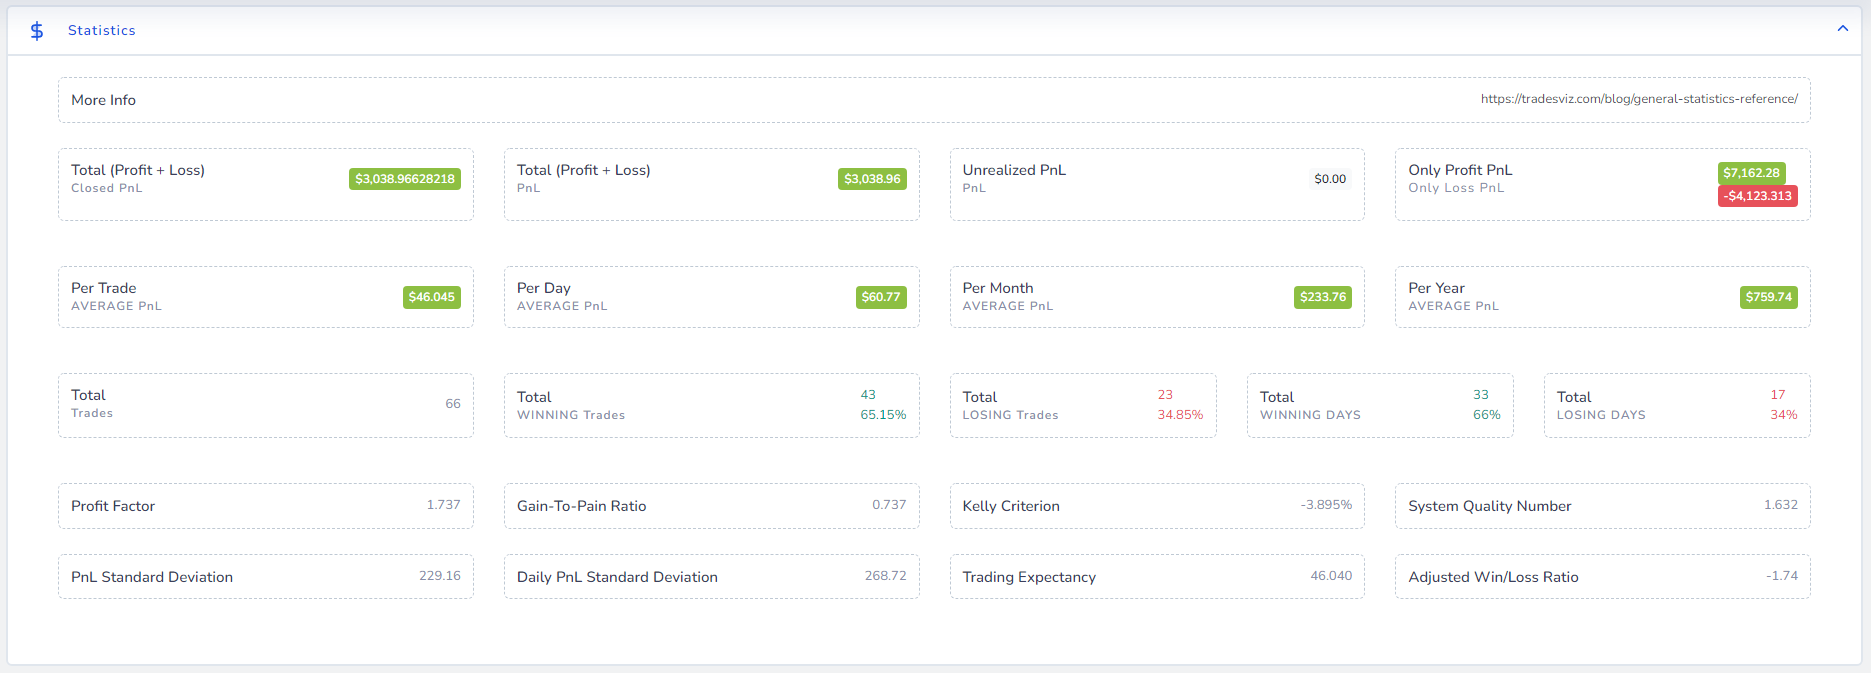Screen dimensions: 1871x673
Task: Click the Only Profit PnL card title
Action: coord(1460,170)
